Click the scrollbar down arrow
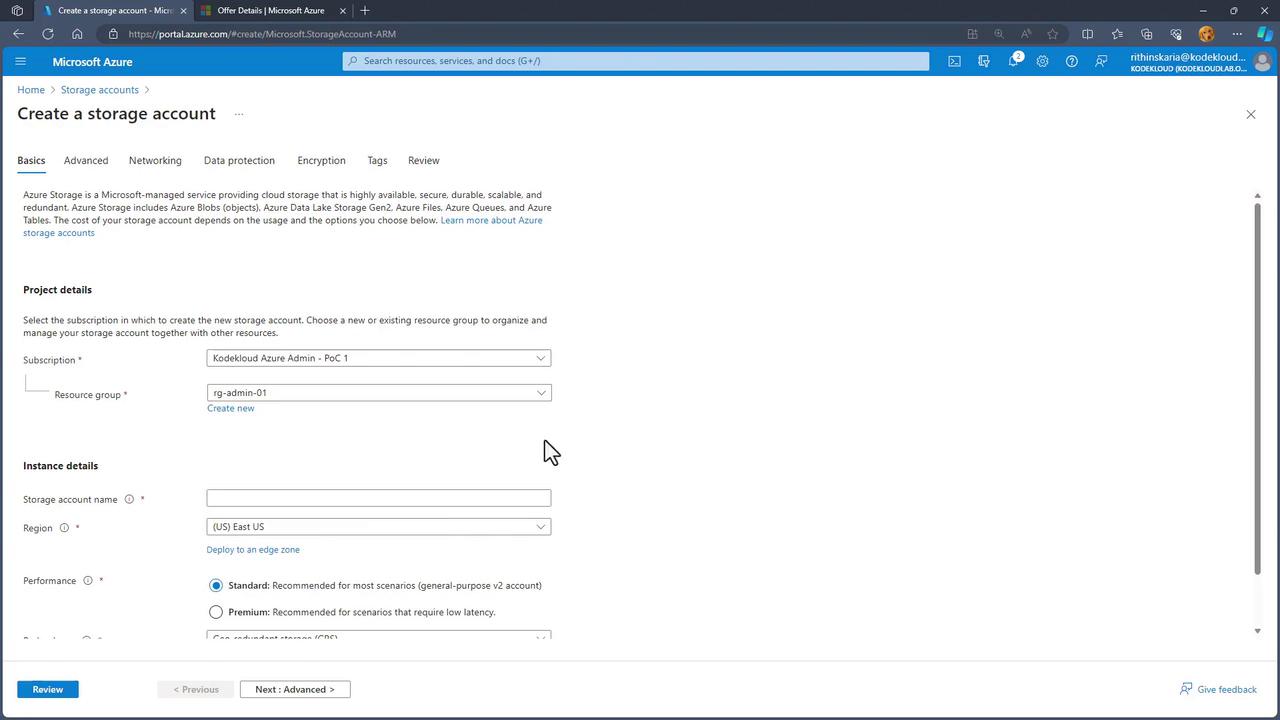The width and height of the screenshot is (1280, 720). pos(1257,631)
